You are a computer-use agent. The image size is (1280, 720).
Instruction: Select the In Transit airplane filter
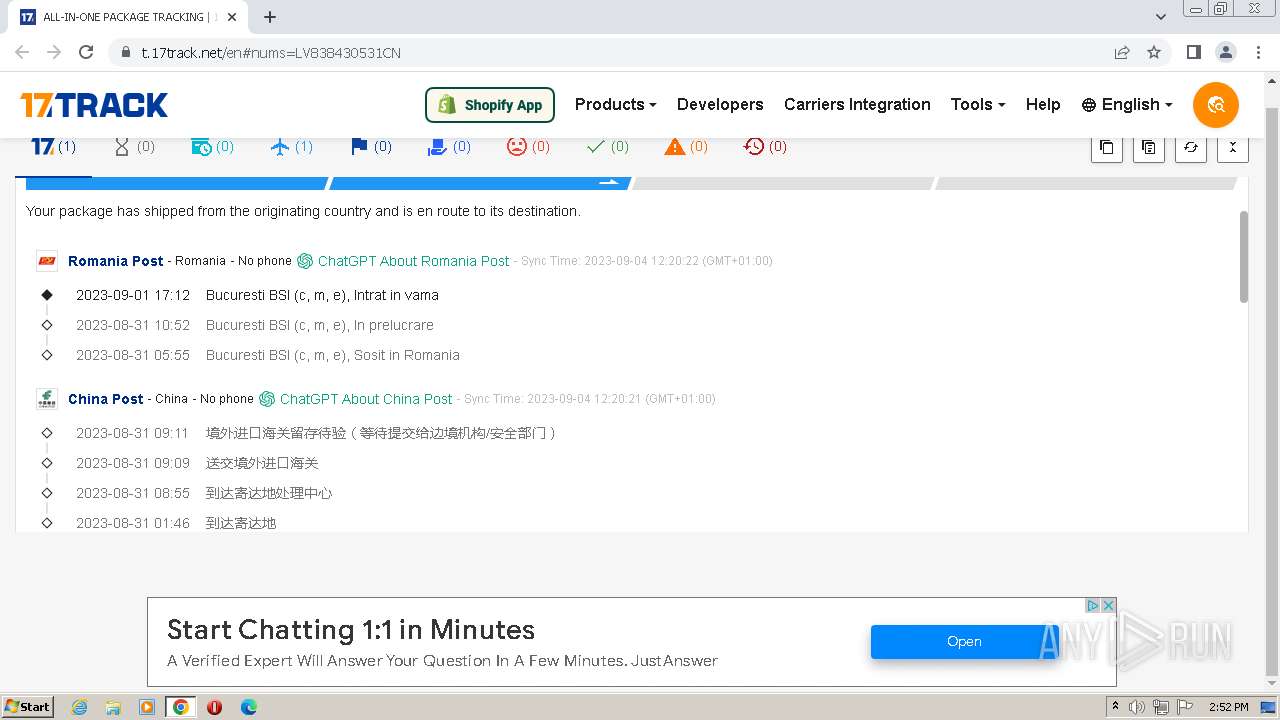292,147
